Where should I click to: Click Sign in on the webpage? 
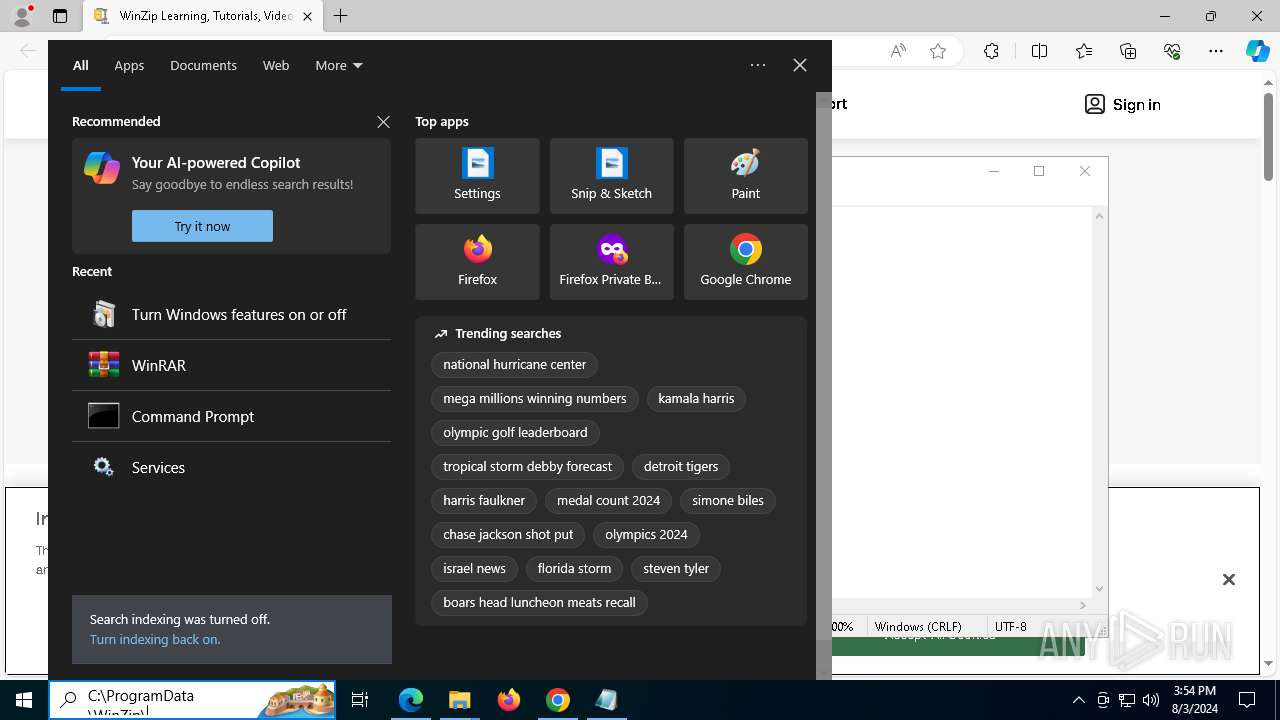(1123, 104)
